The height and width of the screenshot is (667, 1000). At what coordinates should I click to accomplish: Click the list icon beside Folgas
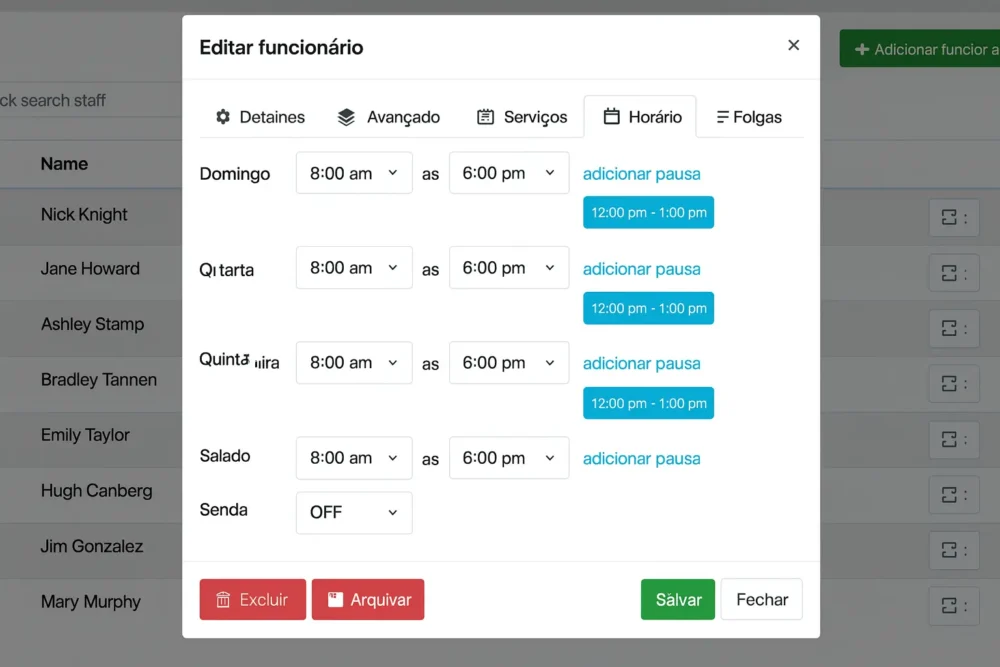[722, 117]
